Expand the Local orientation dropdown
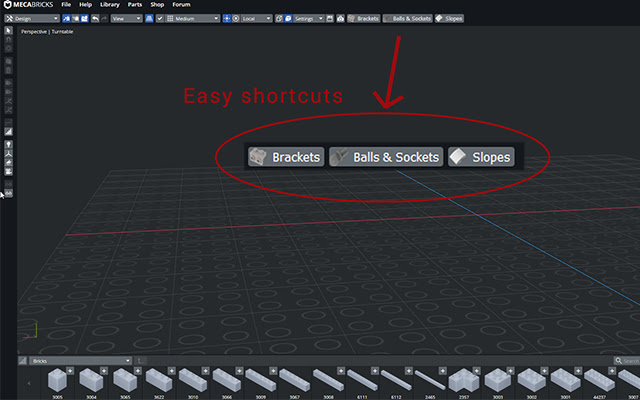The height and width of the screenshot is (400, 640). click(256, 19)
